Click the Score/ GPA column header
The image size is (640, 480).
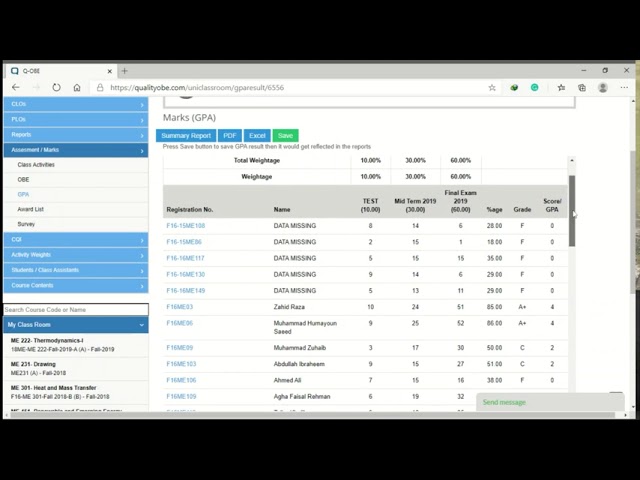tap(552, 205)
